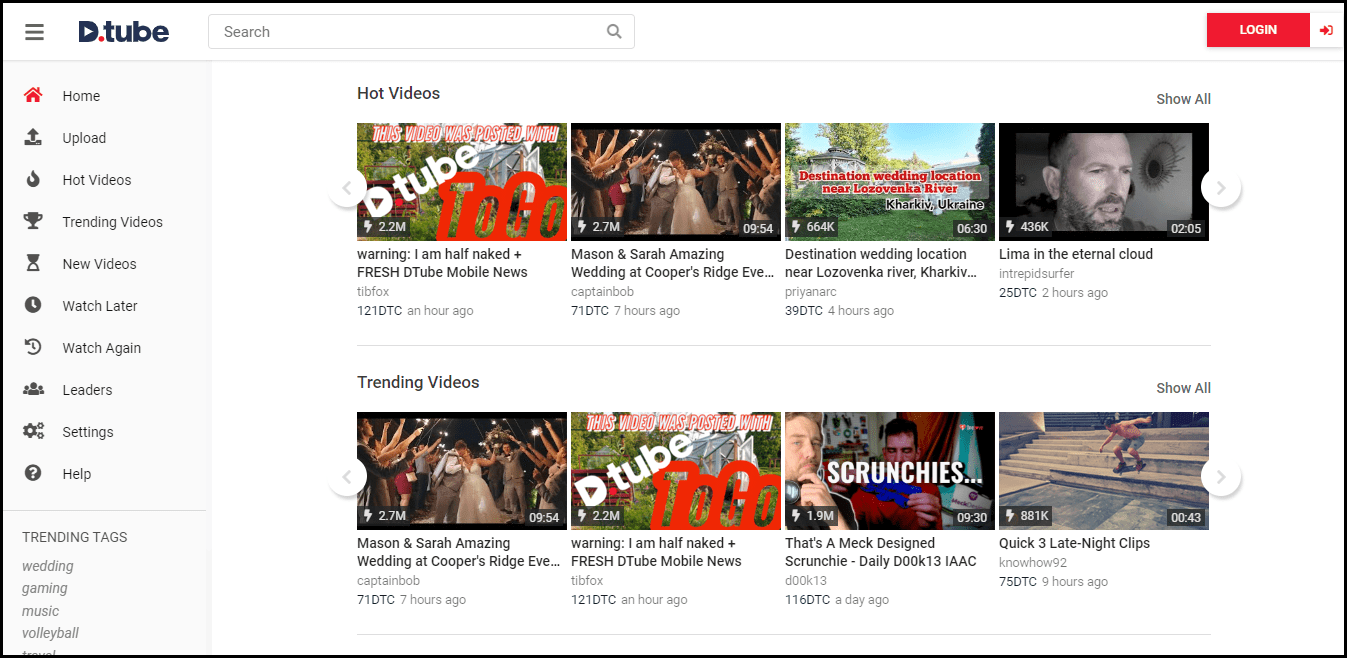1347x658 pixels.
Task: Select the wedding trending tag
Action: [47, 565]
